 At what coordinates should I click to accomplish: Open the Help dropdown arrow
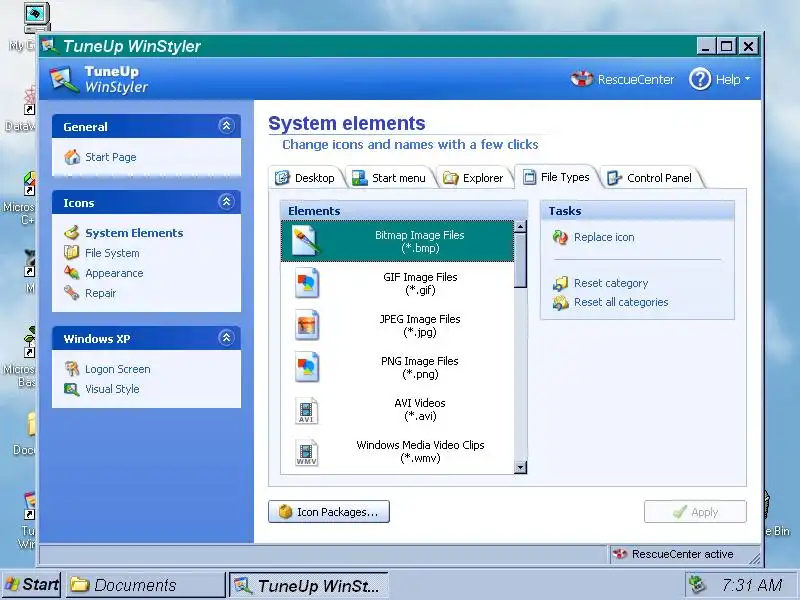tap(747, 79)
